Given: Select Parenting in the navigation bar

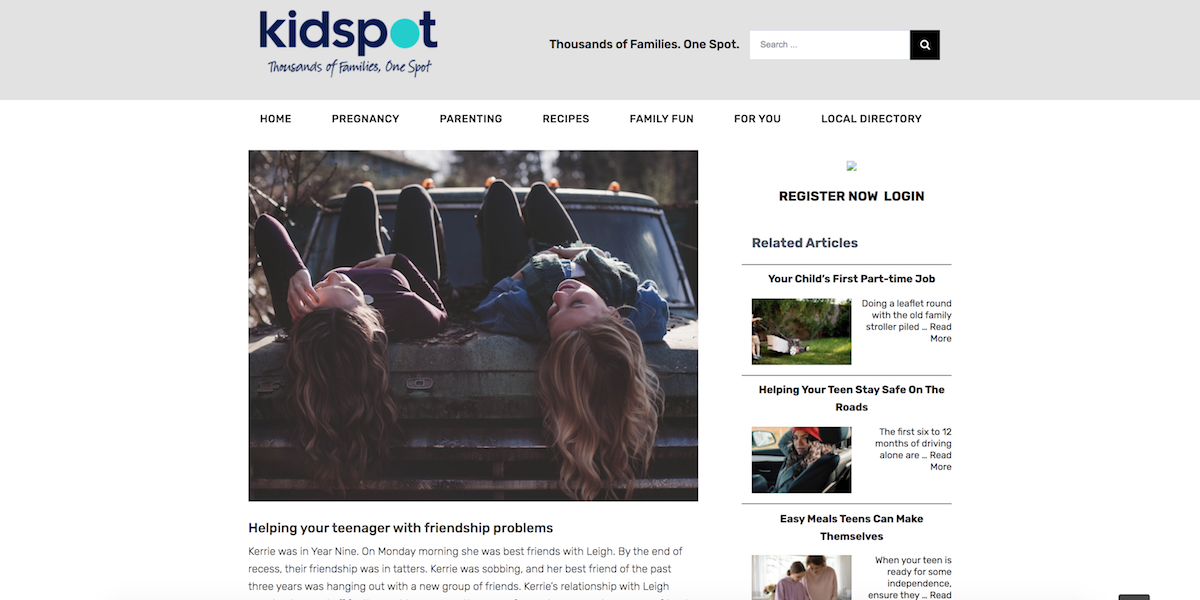Looking at the screenshot, I should (471, 119).
